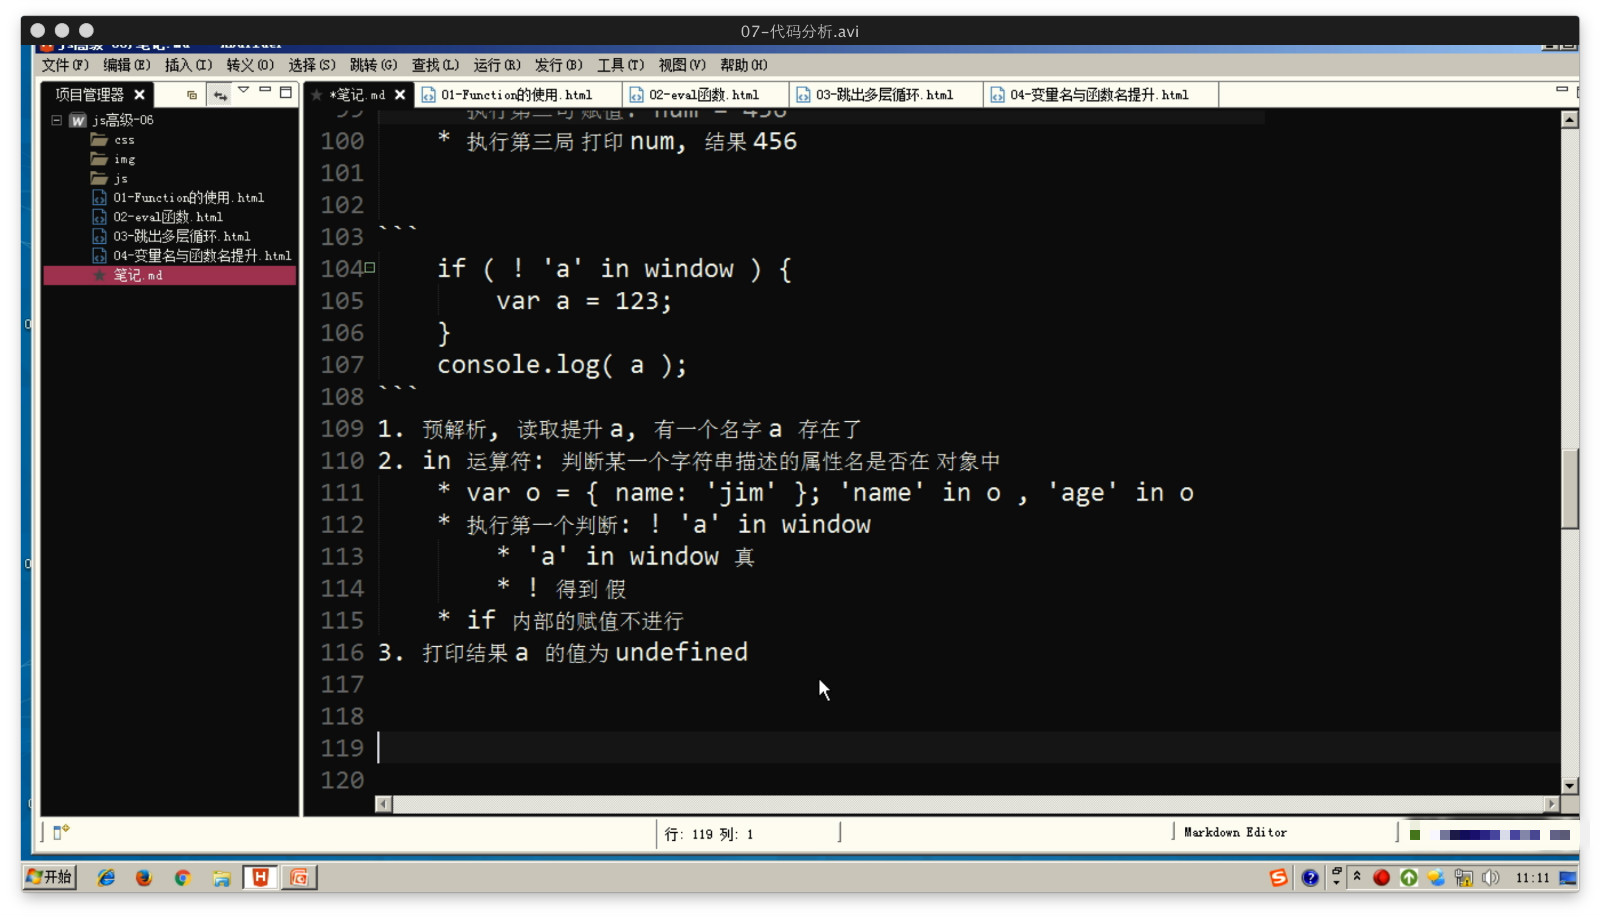Open the js folder in project manager

coord(110,179)
